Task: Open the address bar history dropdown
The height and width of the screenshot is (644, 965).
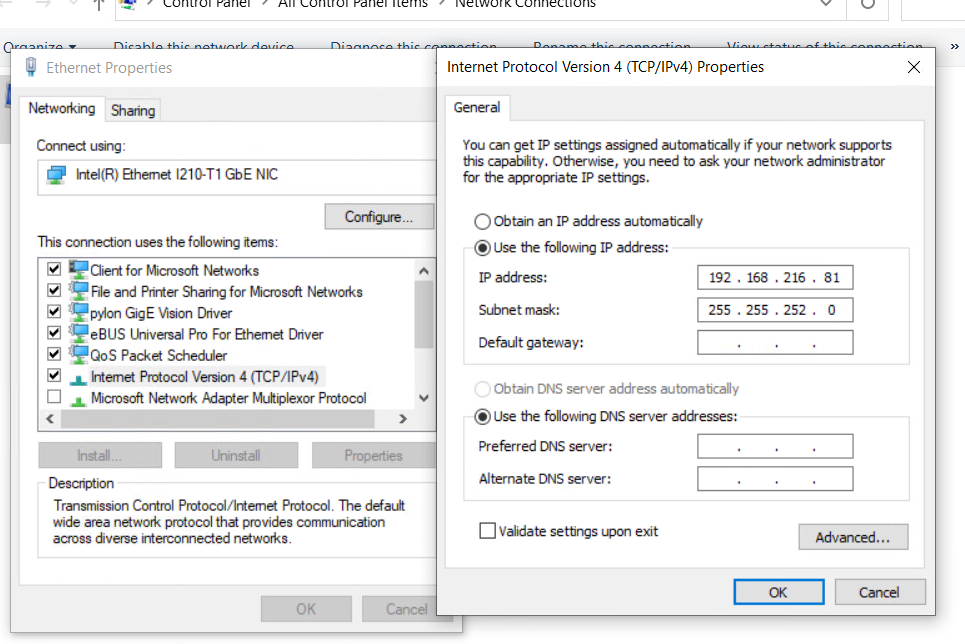Action: tap(826, 5)
